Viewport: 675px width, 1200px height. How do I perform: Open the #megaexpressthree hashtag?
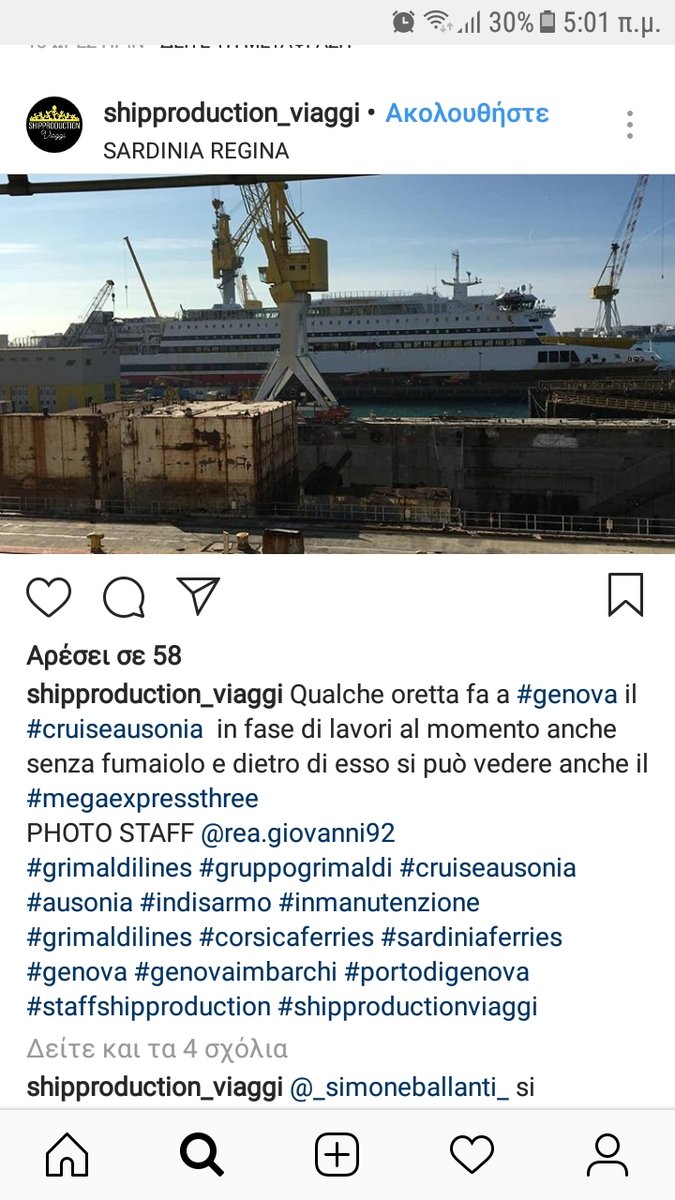tap(142, 799)
